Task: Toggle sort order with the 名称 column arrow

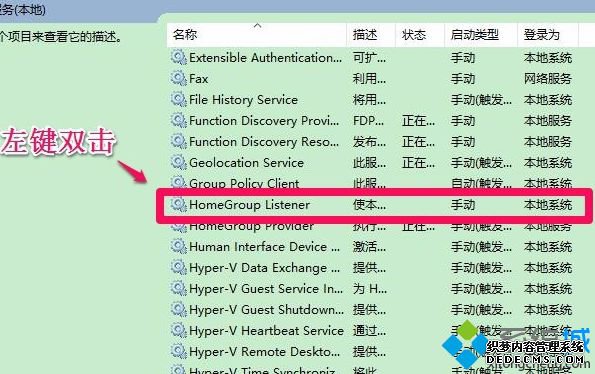Action: pyautogui.click(x=258, y=26)
